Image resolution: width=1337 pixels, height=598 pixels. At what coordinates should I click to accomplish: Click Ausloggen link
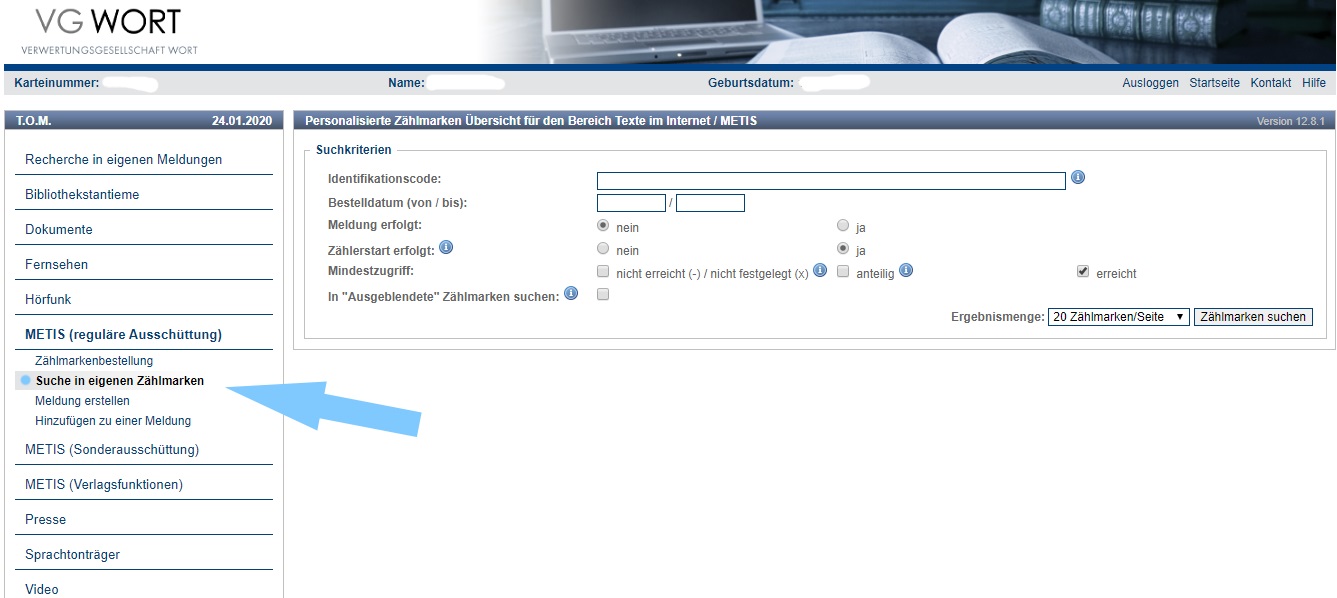point(1151,83)
